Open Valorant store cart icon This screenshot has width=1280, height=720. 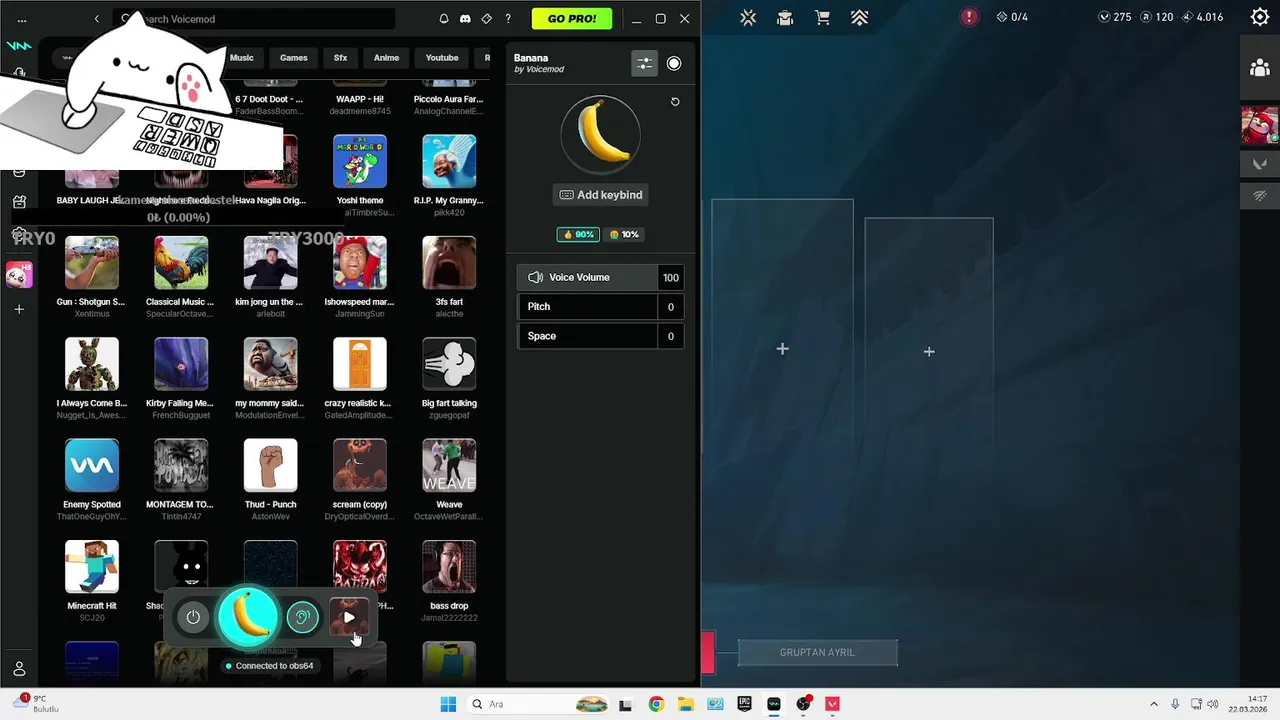[x=822, y=17]
